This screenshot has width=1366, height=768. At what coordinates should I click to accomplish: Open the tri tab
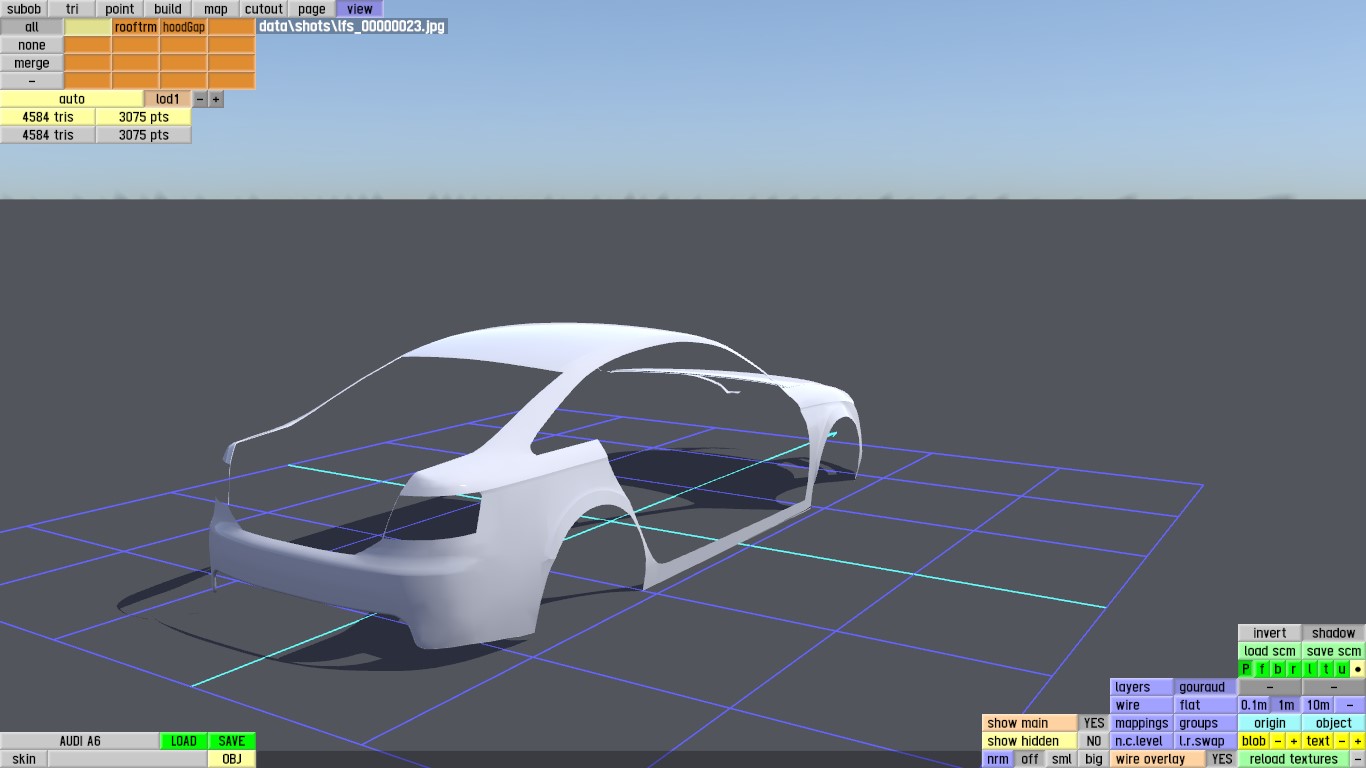tap(72, 9)
